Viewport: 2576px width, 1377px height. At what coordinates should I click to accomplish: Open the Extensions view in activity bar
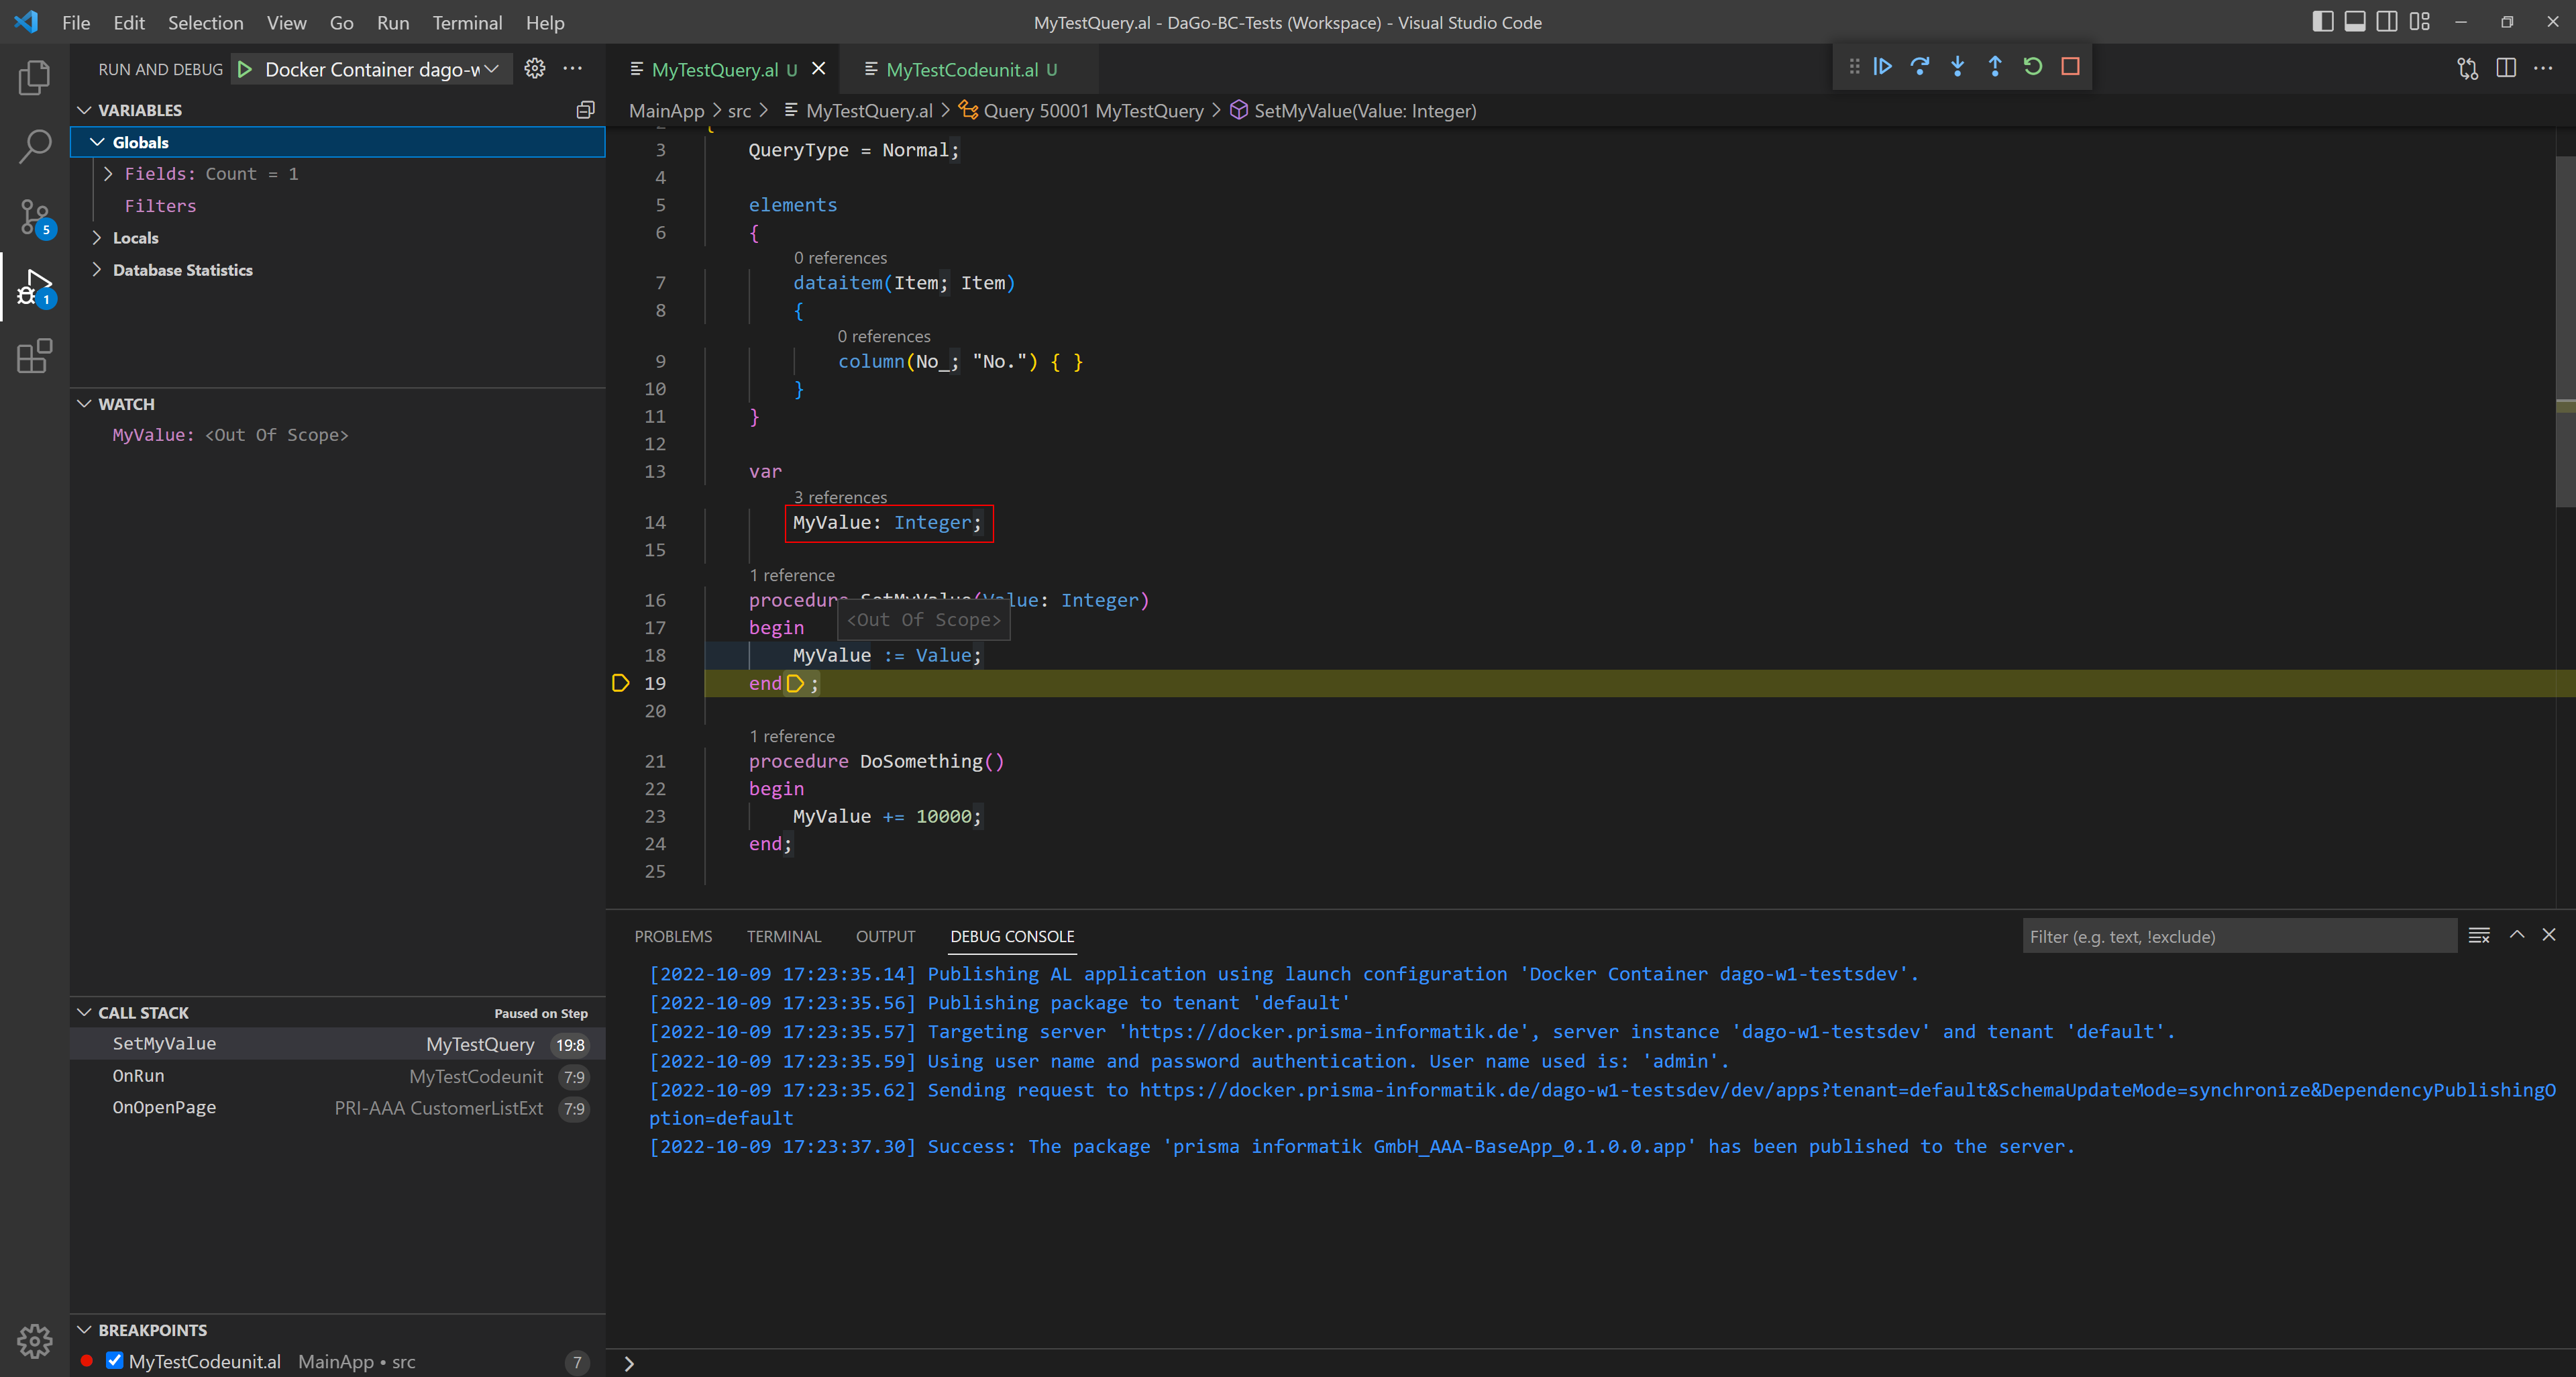click(x=34, y=356)
